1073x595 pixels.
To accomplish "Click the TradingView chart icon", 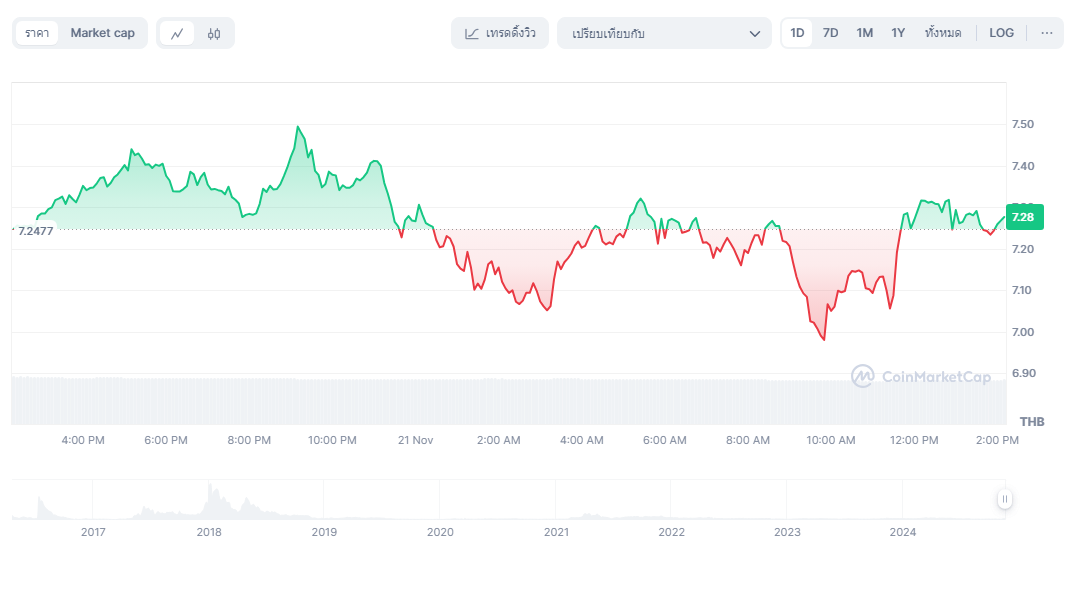I will point(472,33).
